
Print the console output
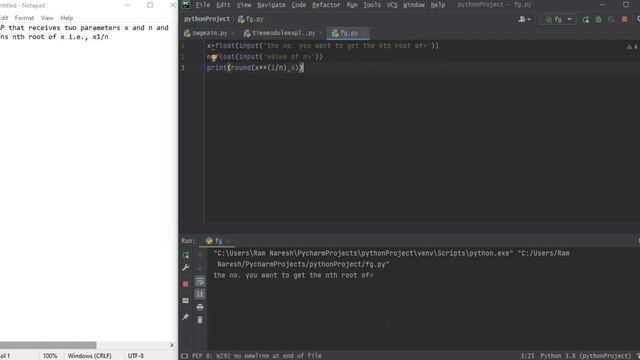tap(200, 307)
